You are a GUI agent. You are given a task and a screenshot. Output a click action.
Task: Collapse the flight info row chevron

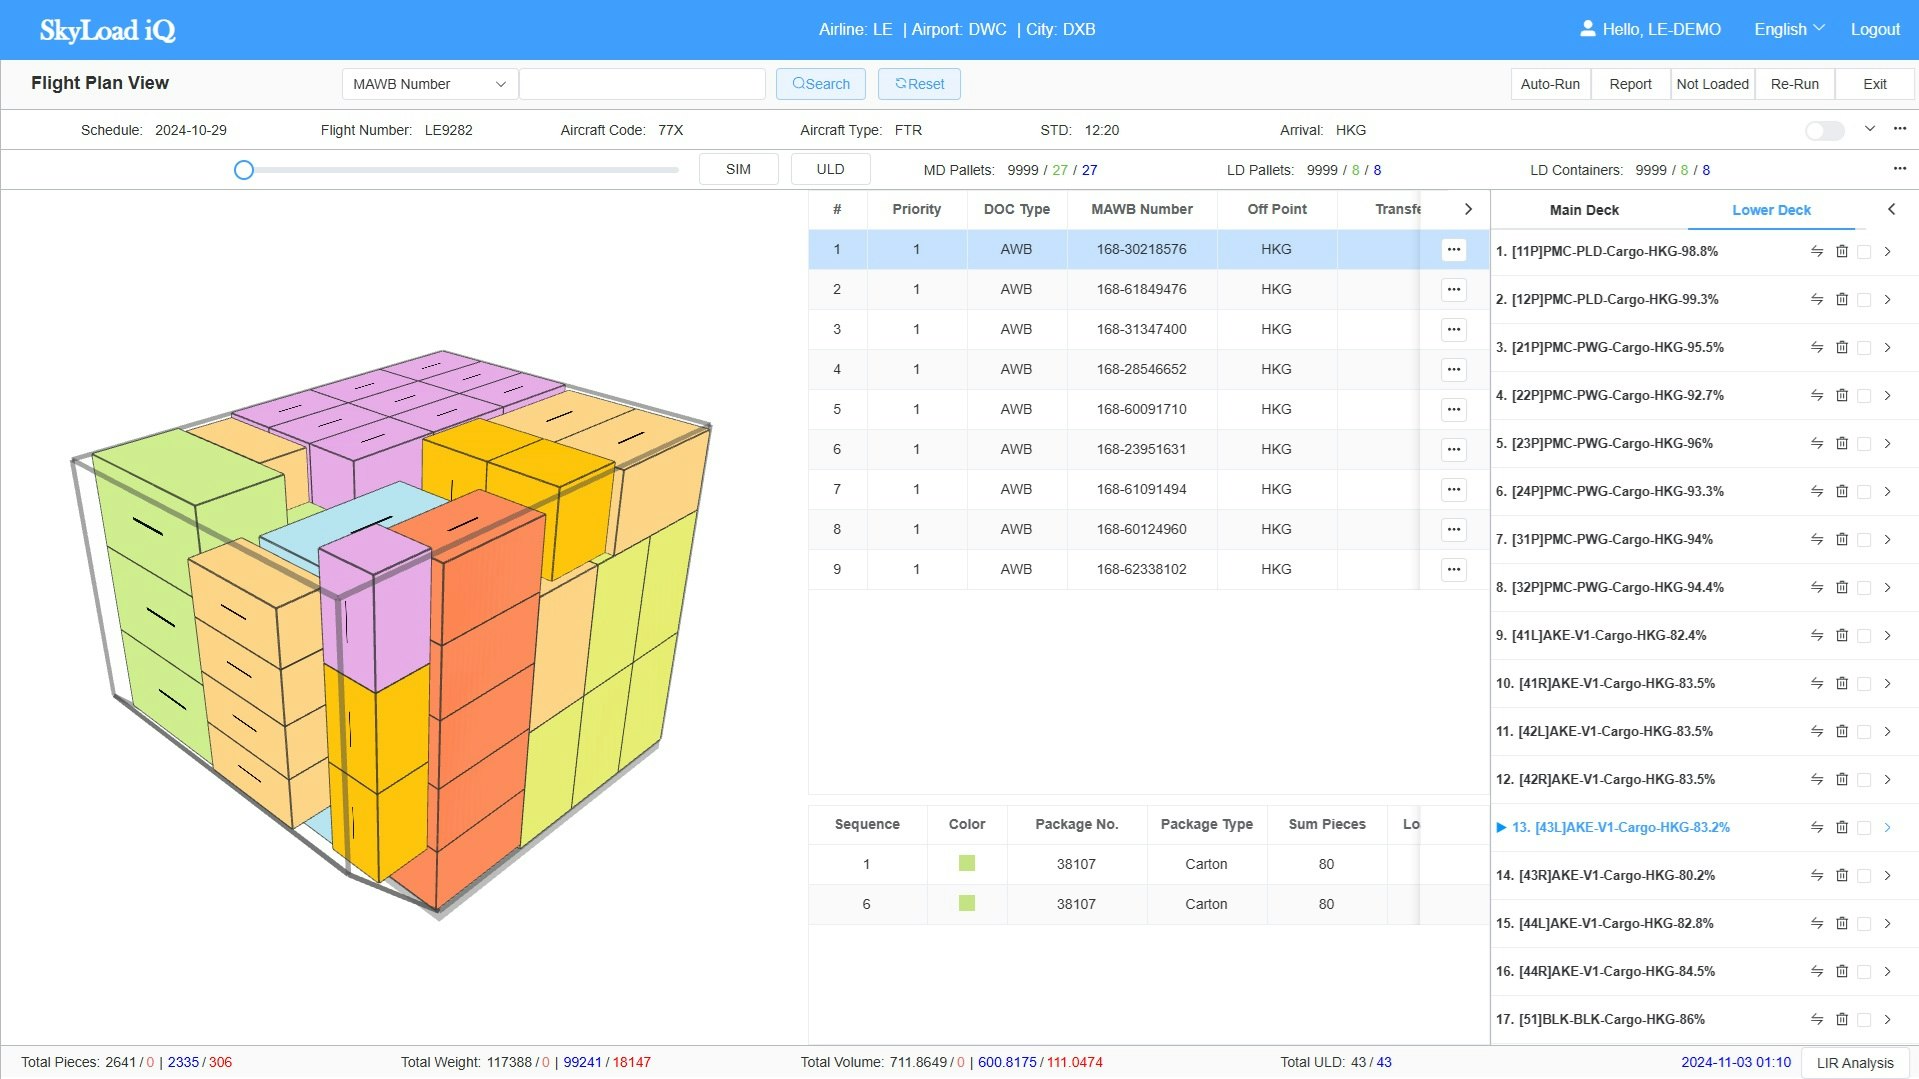point(1869,129)
